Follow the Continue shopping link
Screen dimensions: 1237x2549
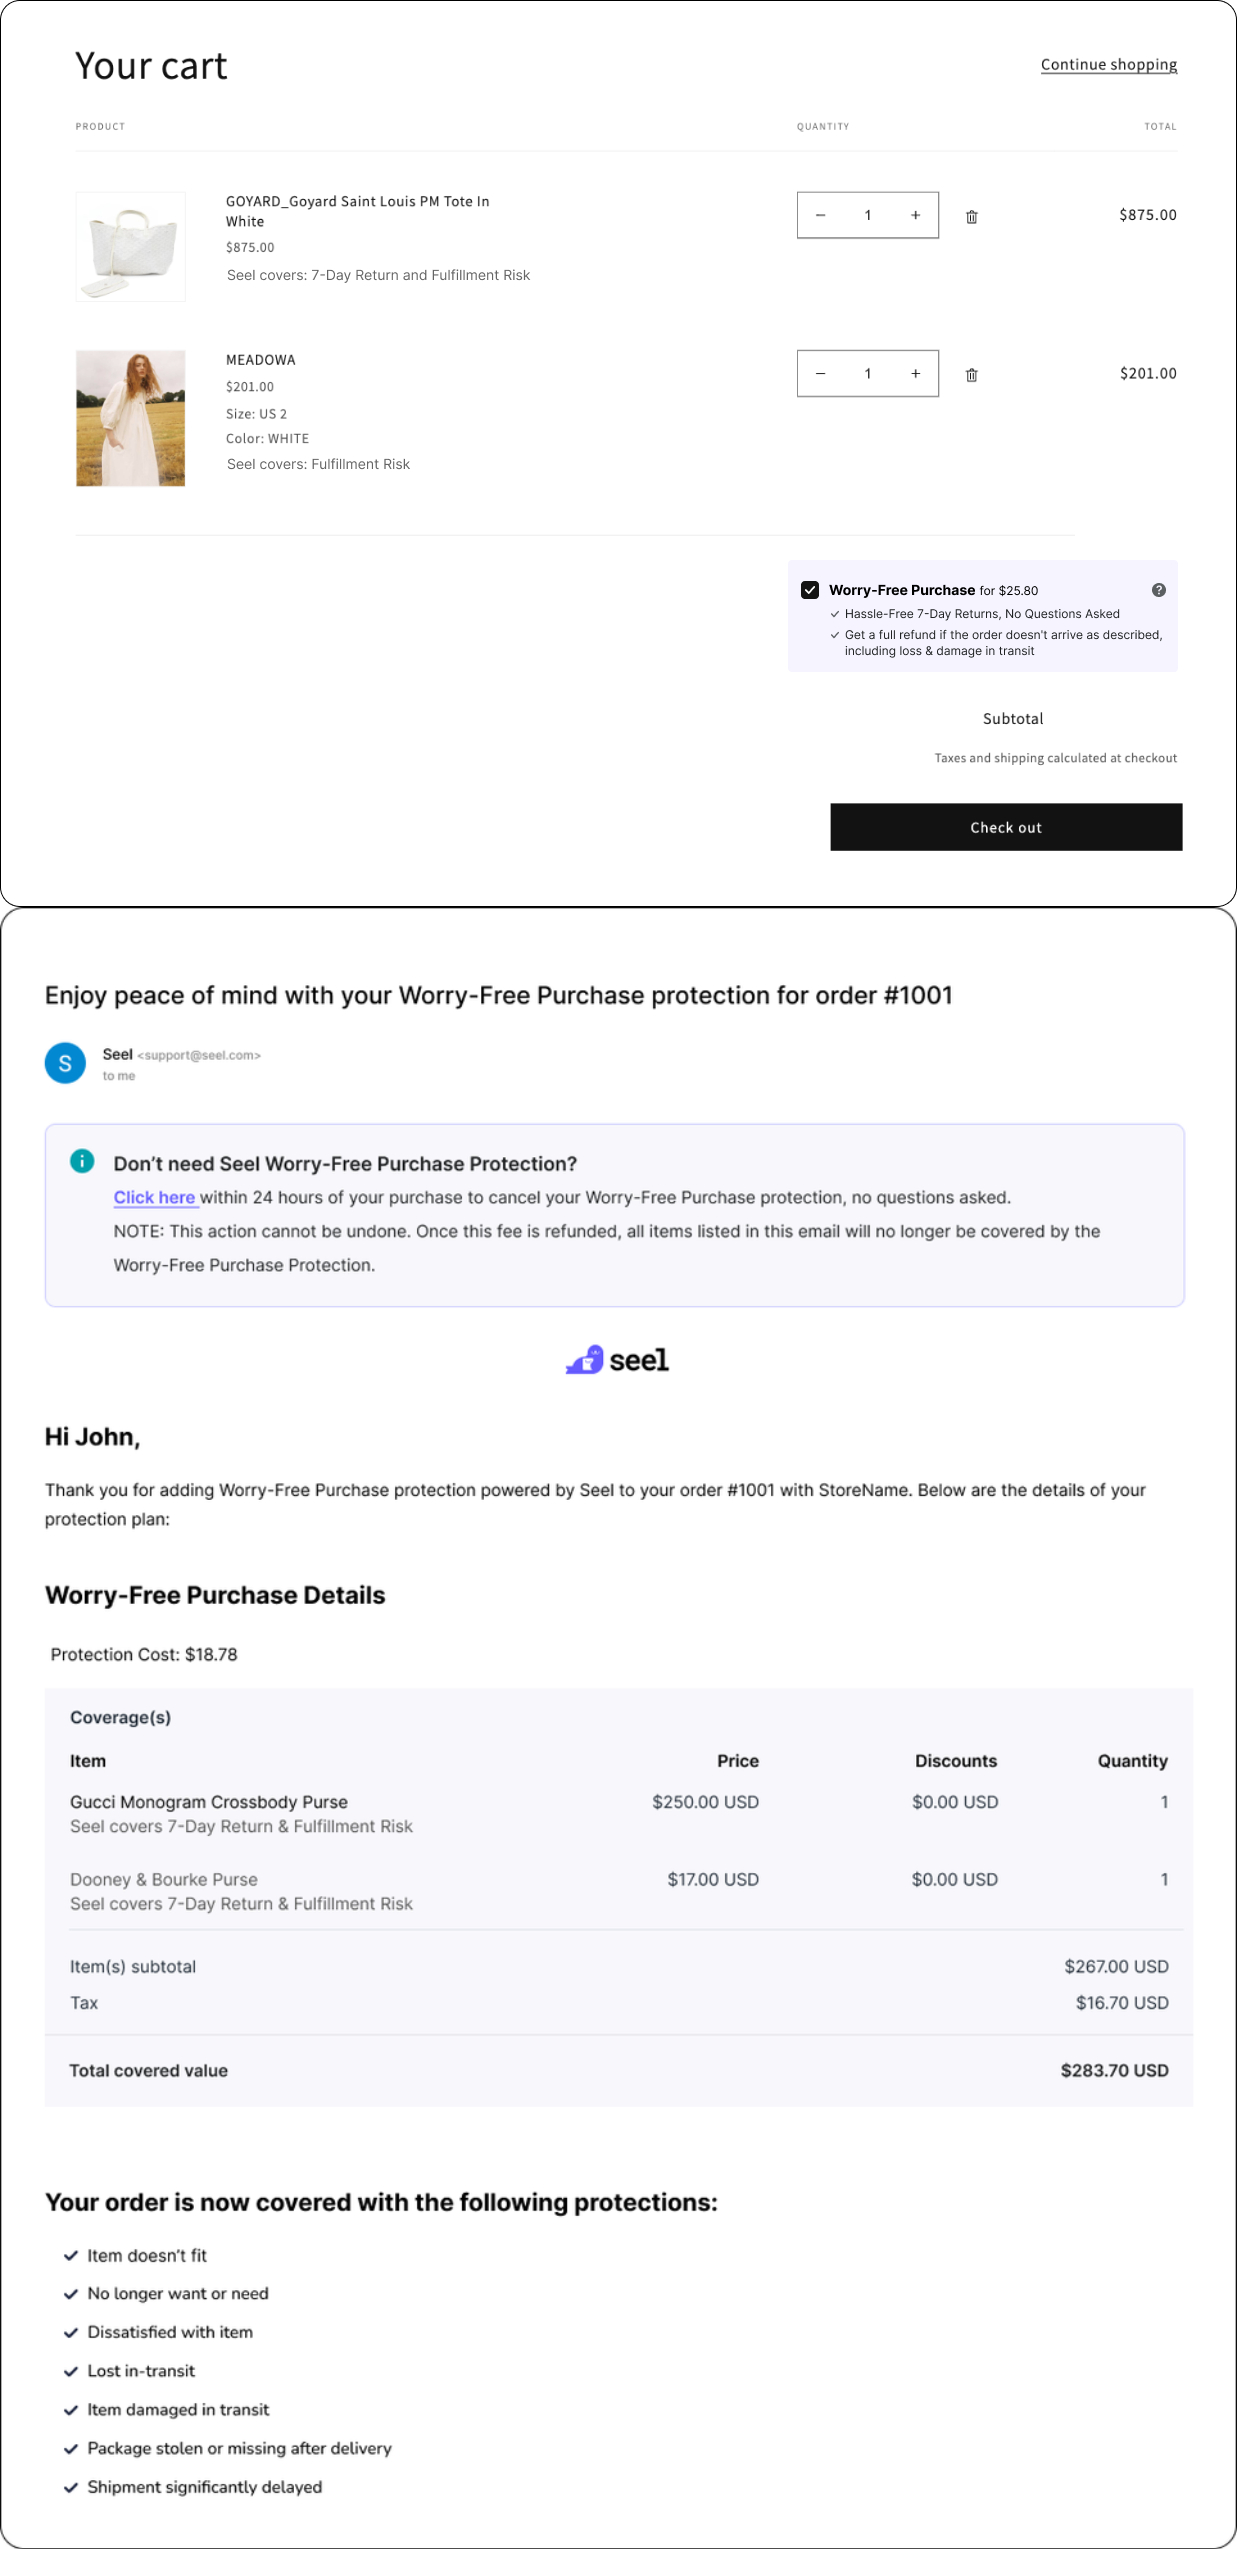click(1108, 65)
